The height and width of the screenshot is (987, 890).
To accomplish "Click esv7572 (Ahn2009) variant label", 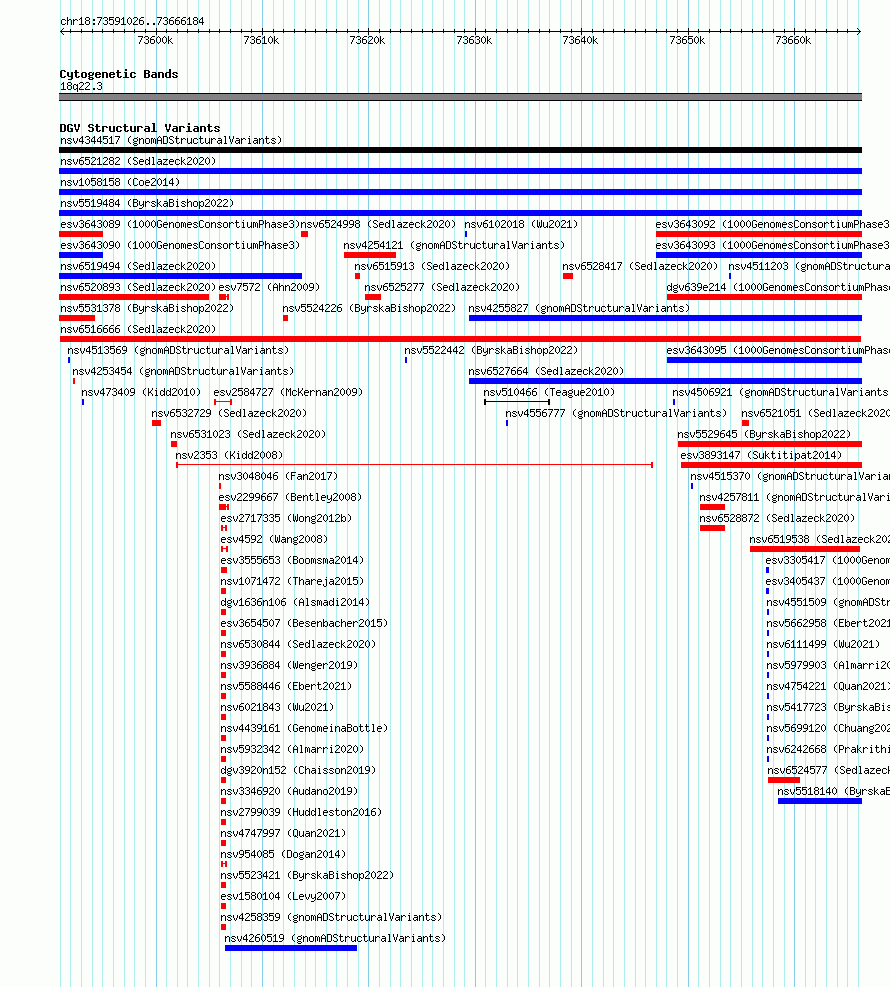I will [x=269, y=287].
